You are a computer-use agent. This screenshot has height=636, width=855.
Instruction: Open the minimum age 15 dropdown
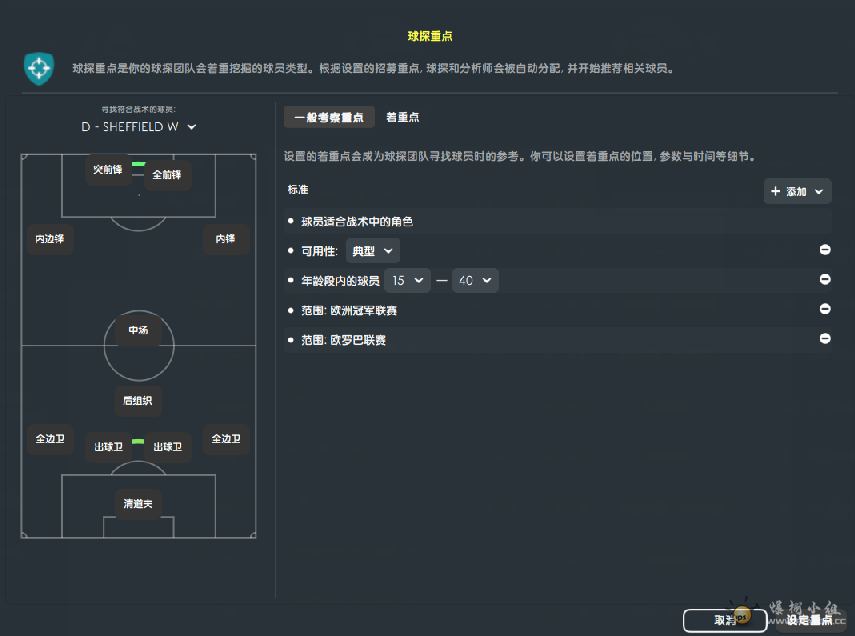click(407, 281)
